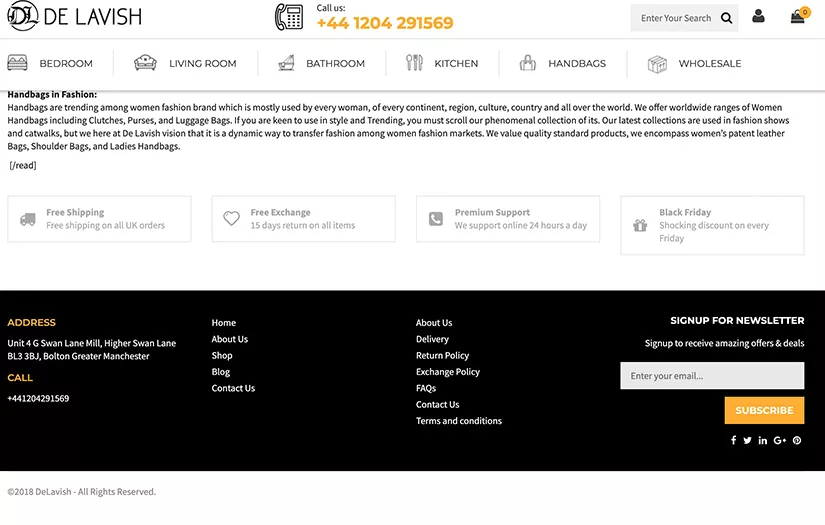Screen dimensions: 825x525
Task: Open the Google Plus icon in the footer
Action: 780,440
